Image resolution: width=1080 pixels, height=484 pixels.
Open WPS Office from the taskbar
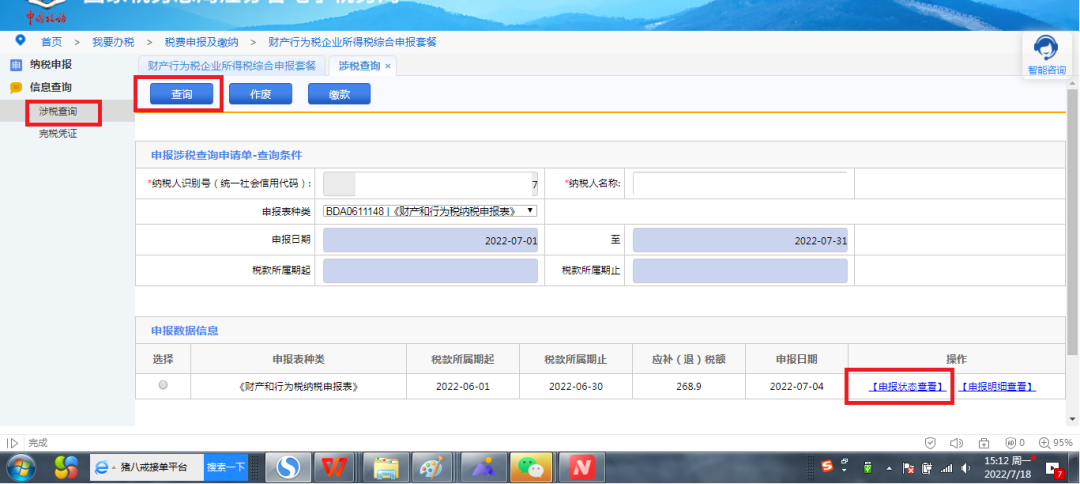(335, 468)
